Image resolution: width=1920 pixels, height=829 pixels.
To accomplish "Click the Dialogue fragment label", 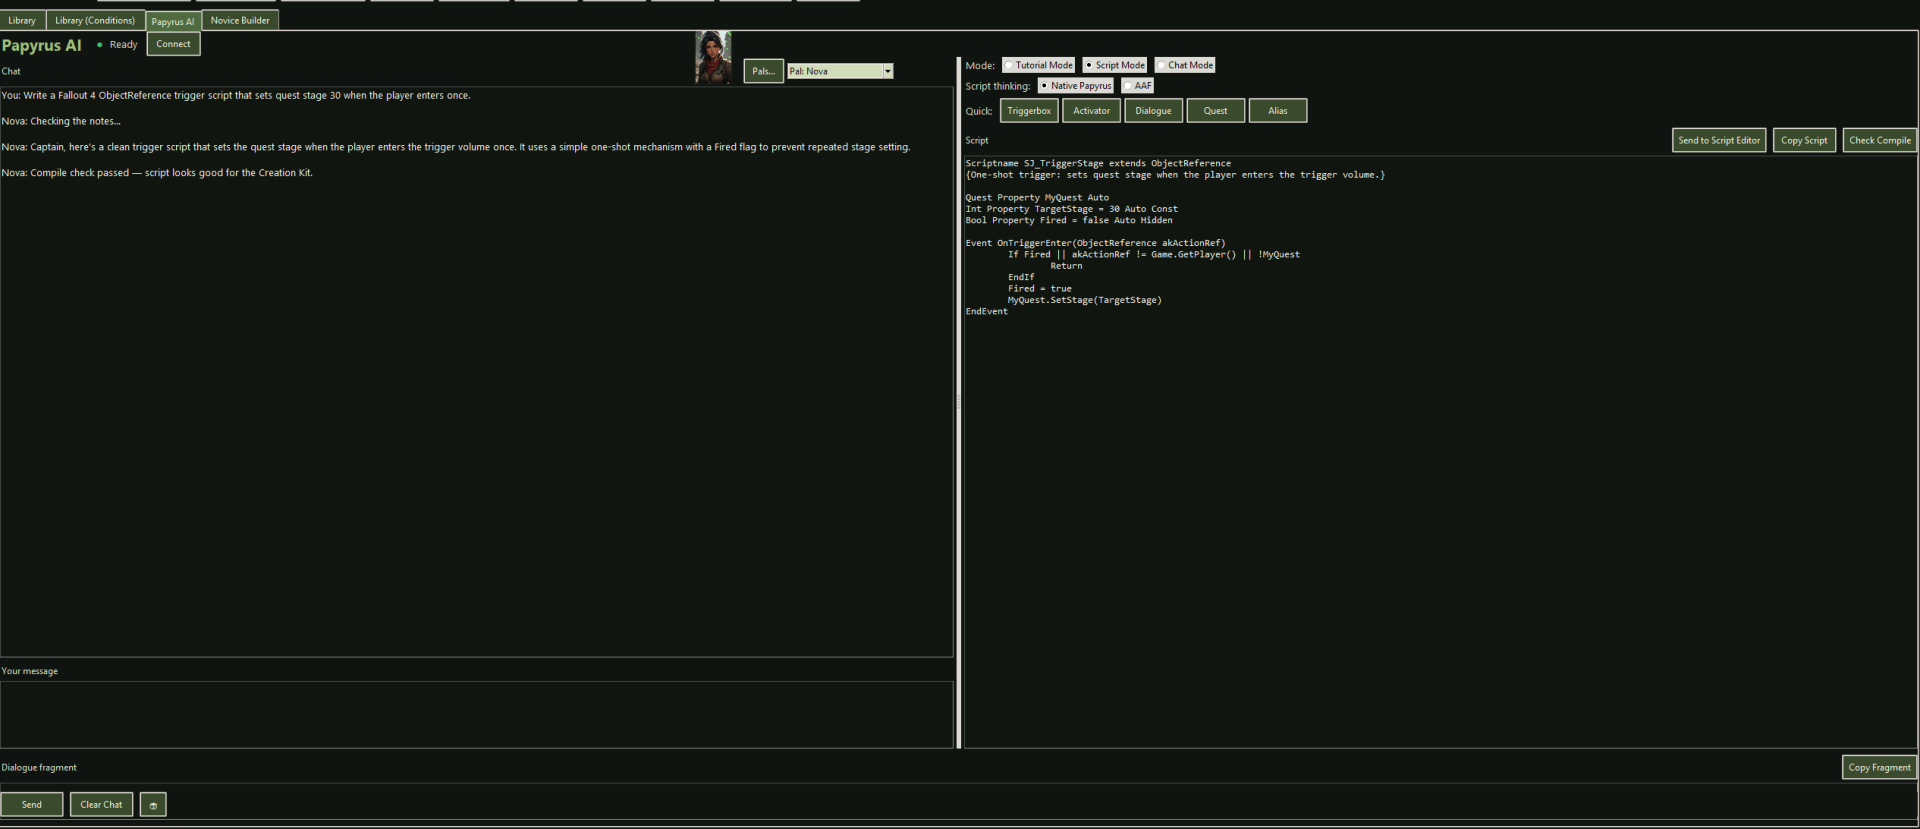I will coord(39,768).
